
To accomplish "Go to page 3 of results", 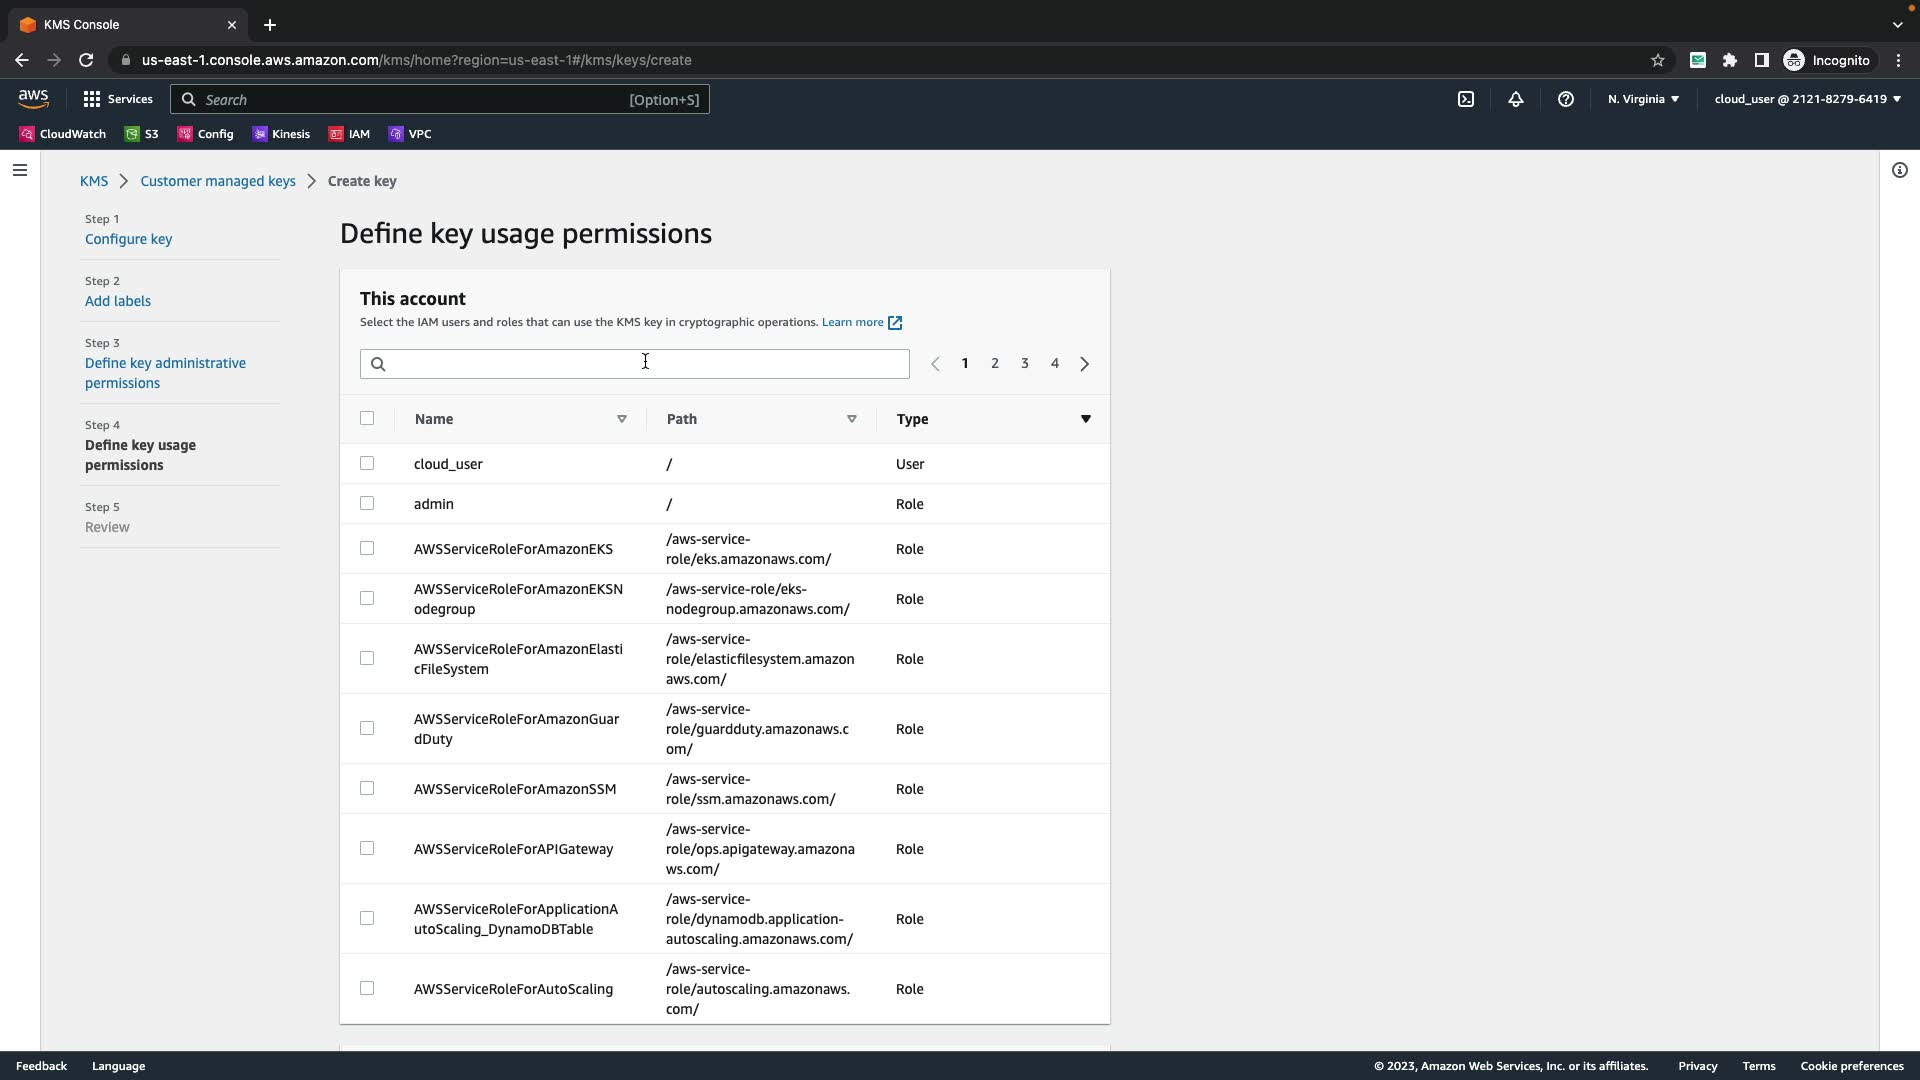I will click(1024, 364).
